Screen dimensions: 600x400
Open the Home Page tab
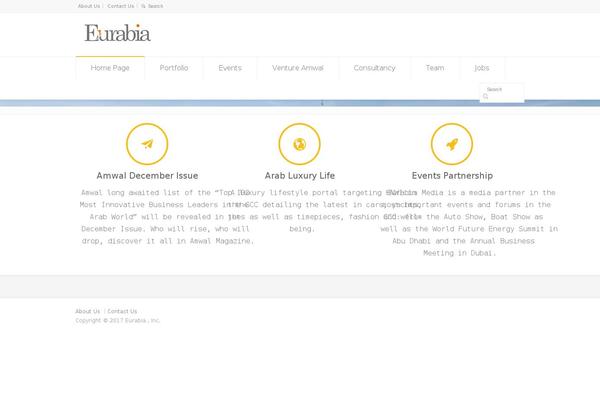110,68
